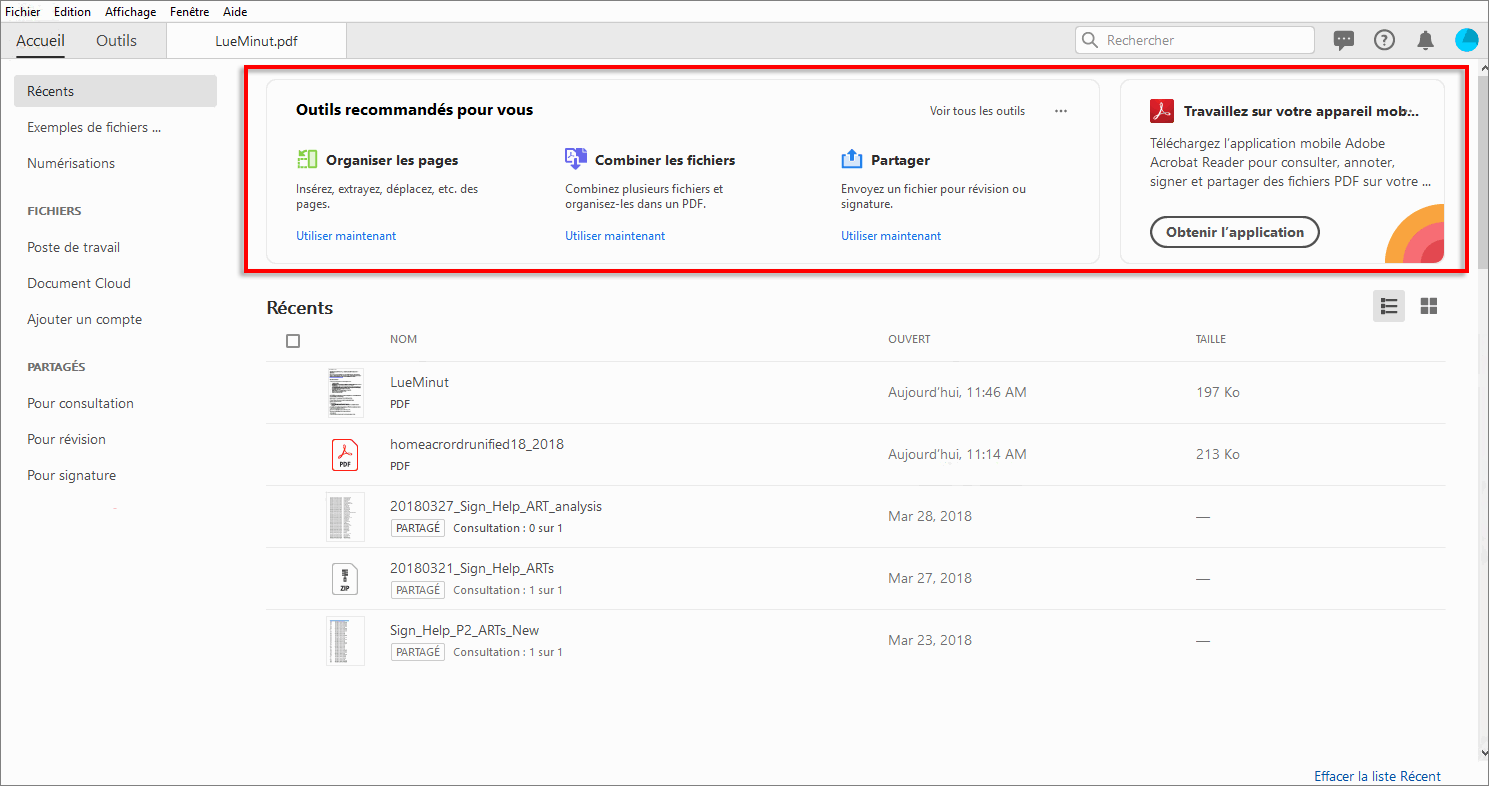The image size is (1489, 786).
Task: Click the Organiser les pages icon
Action: point(307,159)
